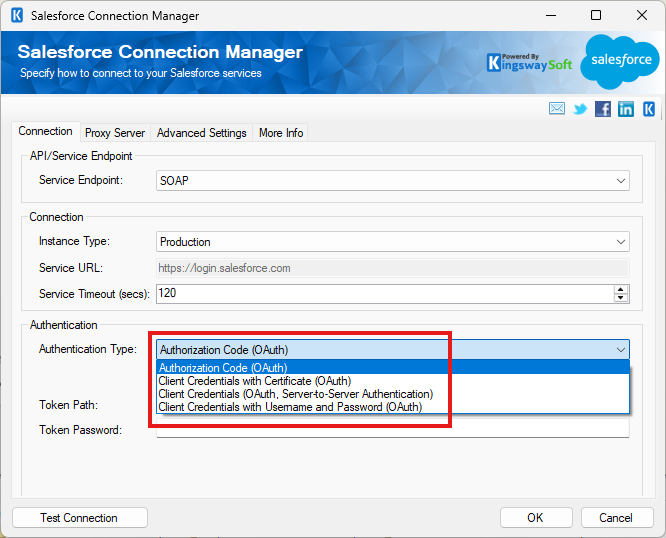Confirm with the OK button
This screenshot has height=538, width=666.
(535, 518)
